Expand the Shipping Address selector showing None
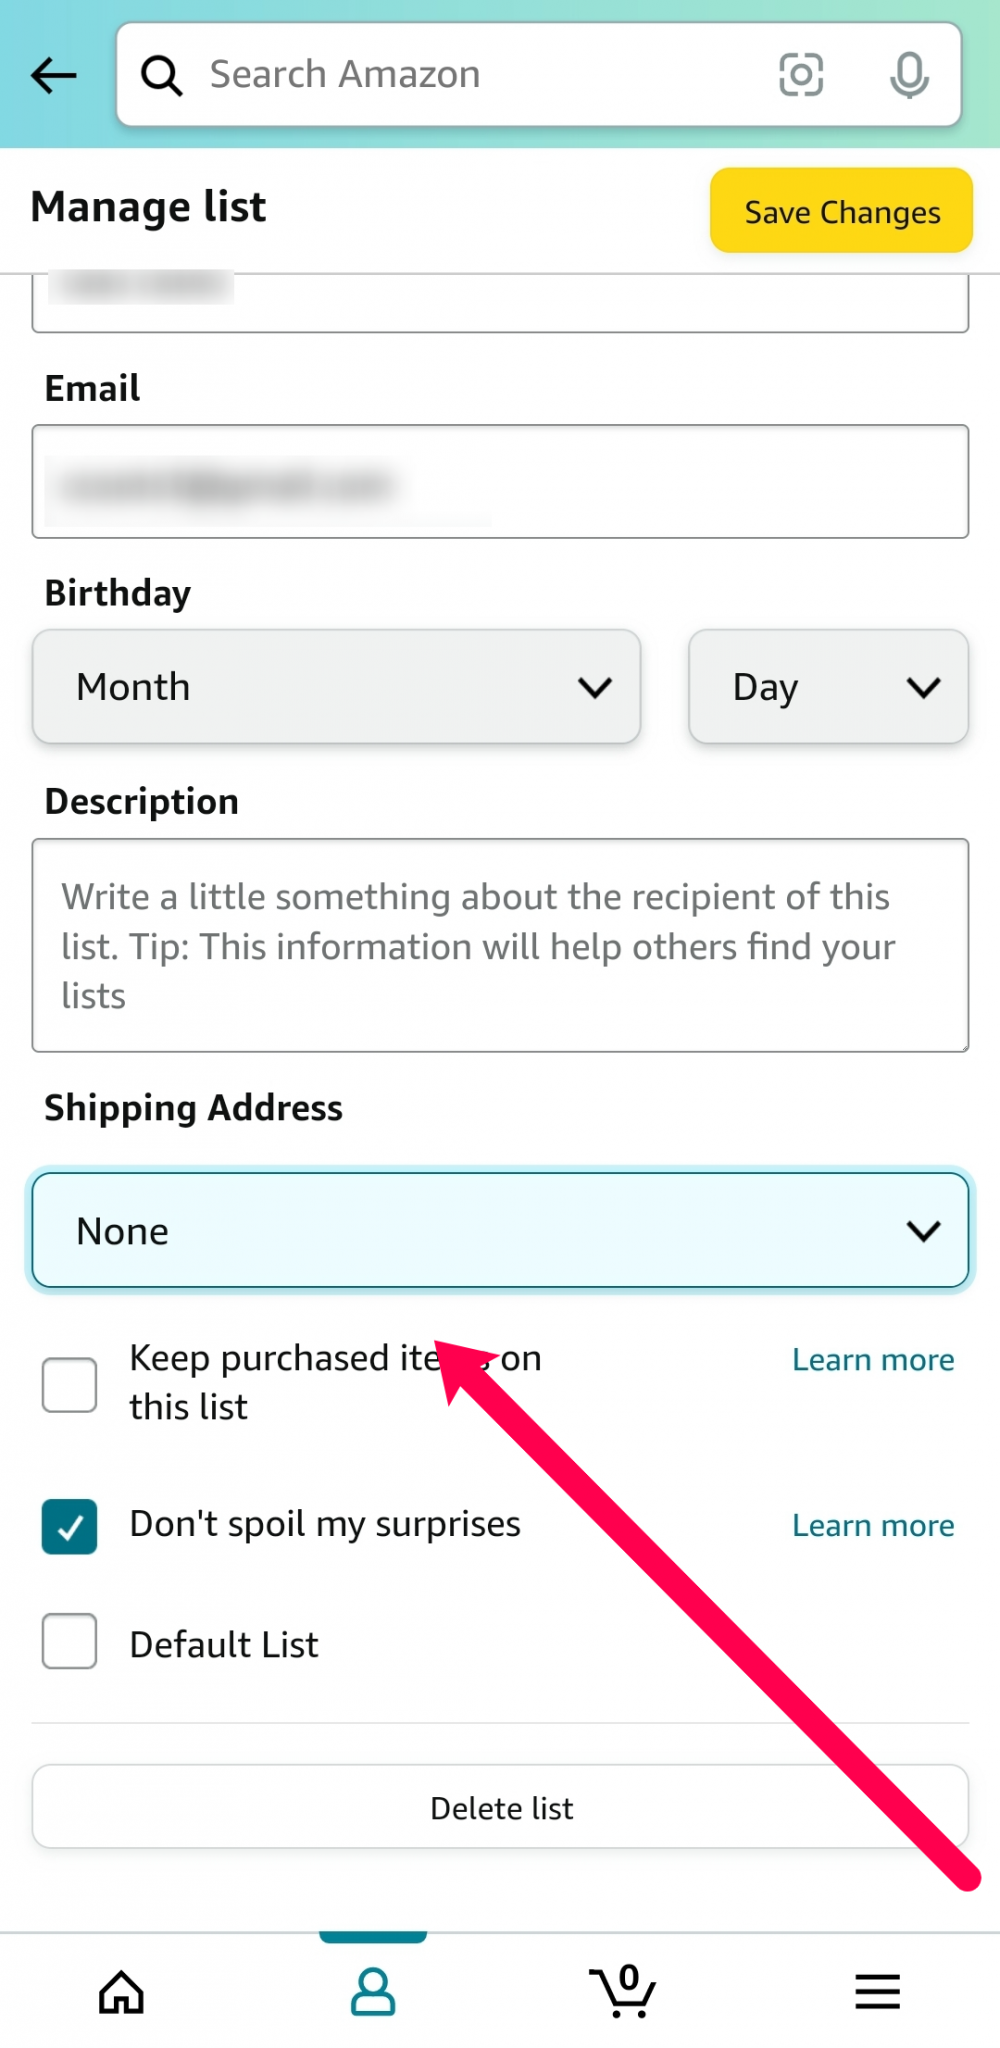1000x2048 pixels. pyautogui.click(x=501, y=1230)
